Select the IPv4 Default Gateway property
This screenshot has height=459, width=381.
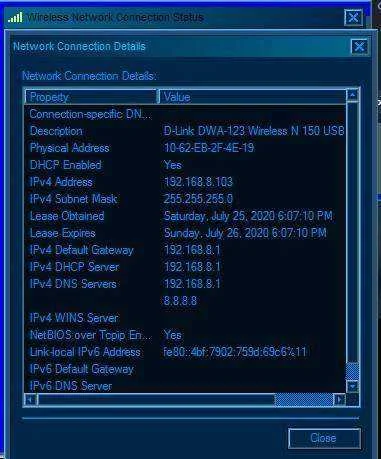point(82,250)
